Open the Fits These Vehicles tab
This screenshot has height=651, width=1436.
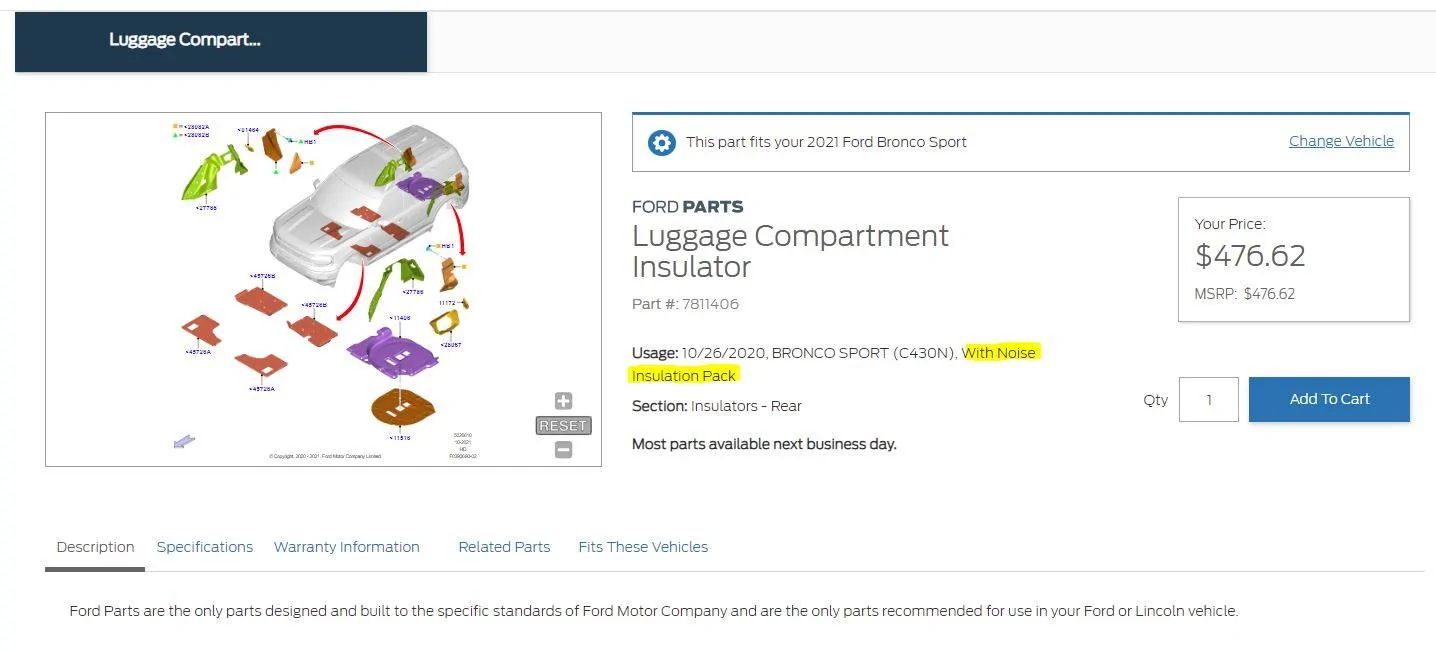(x=643, y=547)
